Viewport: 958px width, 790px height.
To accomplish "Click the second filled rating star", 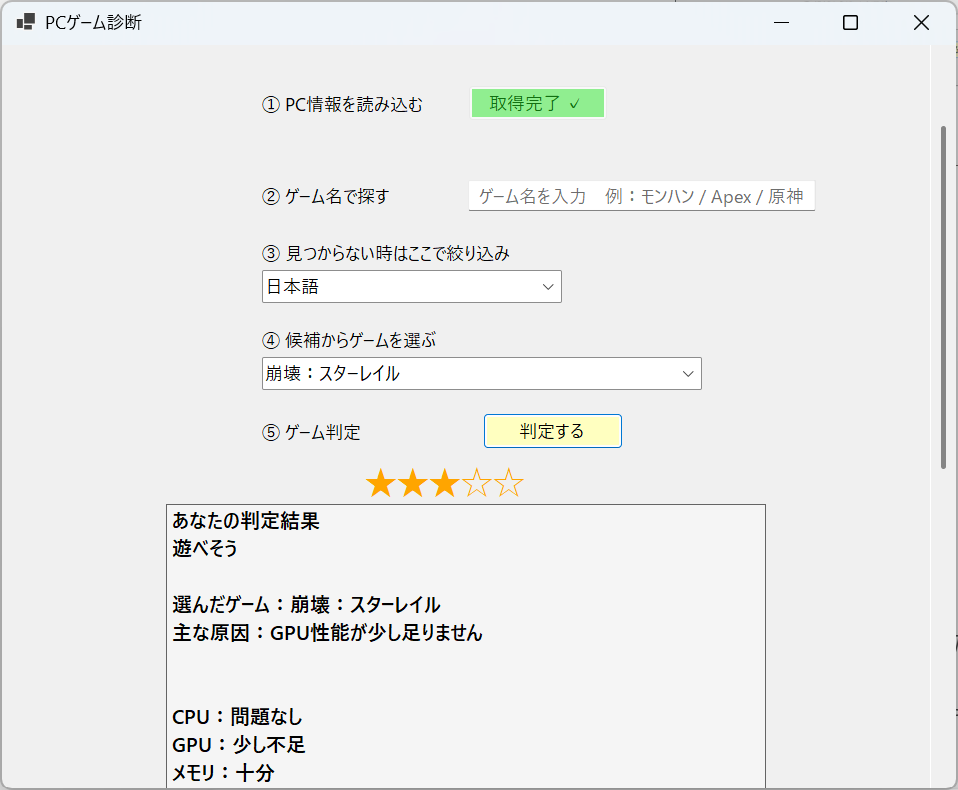I will tap(412, 483).
